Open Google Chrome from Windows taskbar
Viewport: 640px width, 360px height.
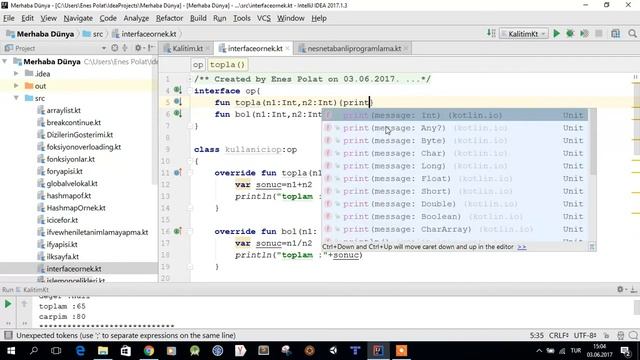[x=149, y=351]
